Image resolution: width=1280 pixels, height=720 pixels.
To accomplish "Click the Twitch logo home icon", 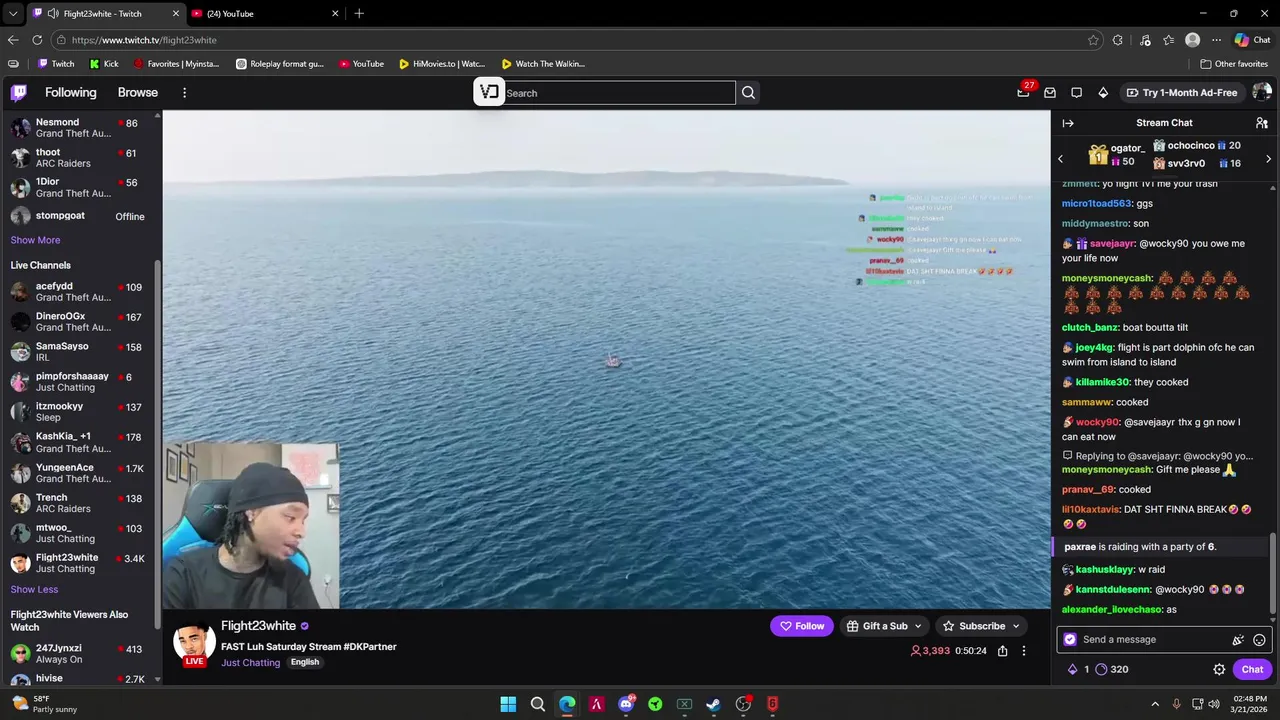I will click(18, 93).
